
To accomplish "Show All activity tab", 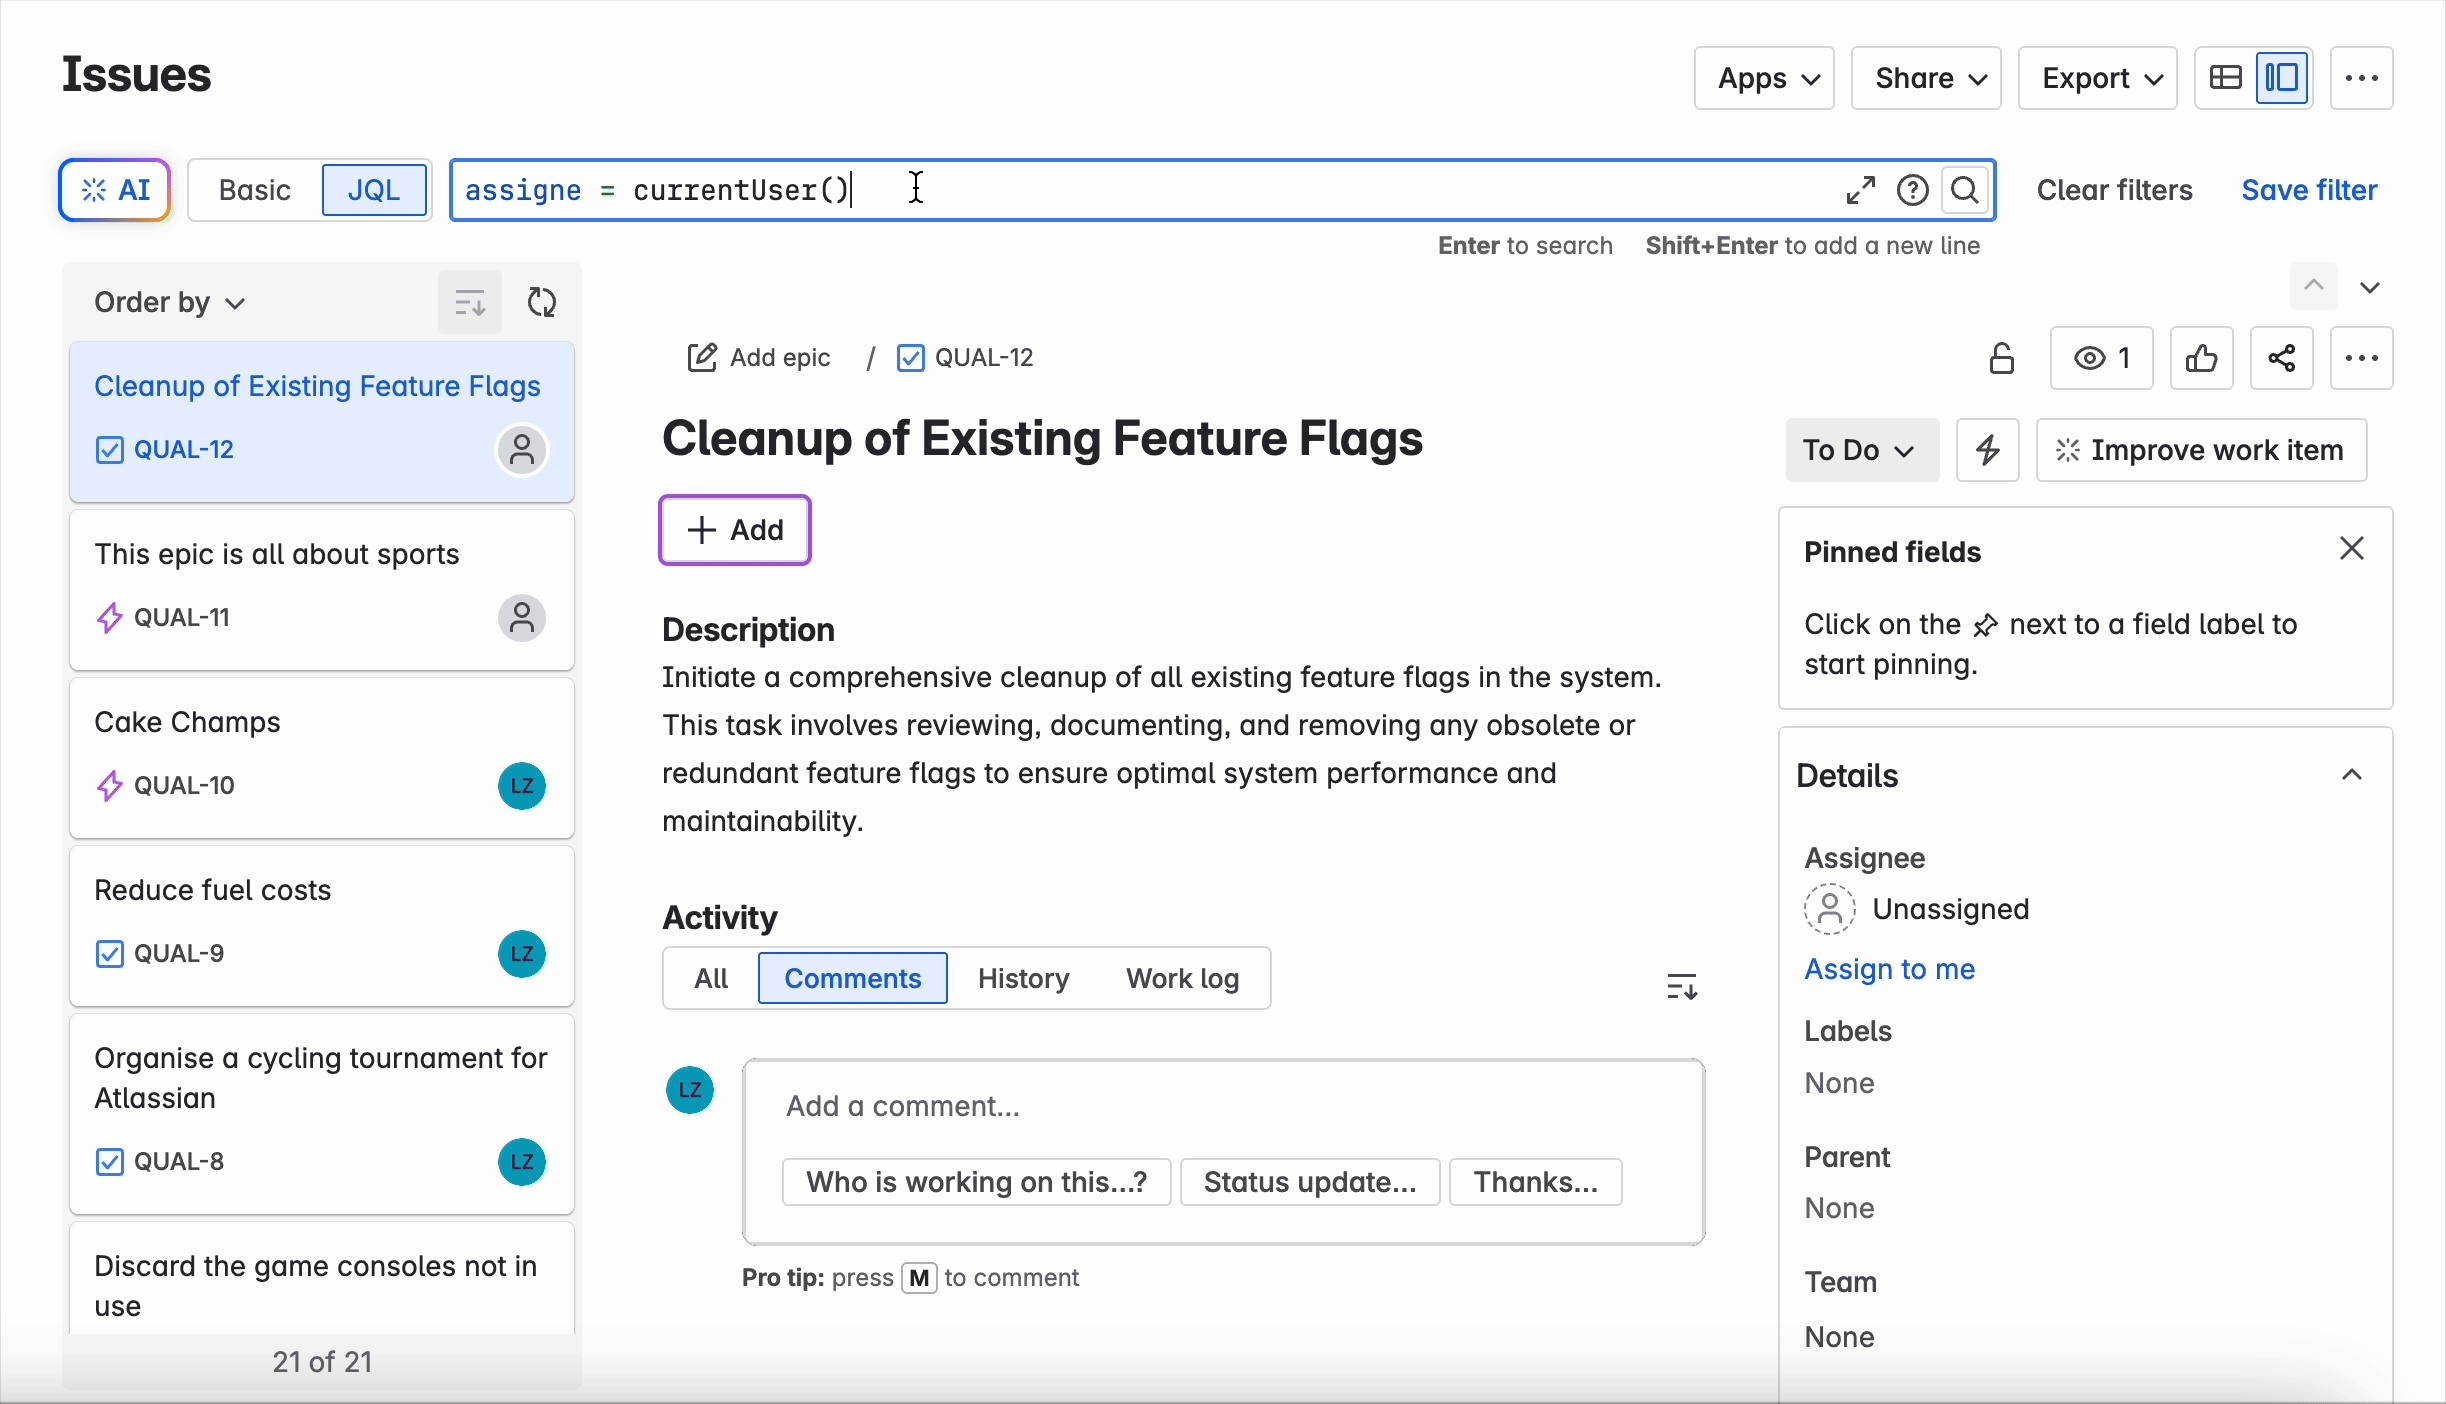I will pyautogui.click(x=711, y=978).
